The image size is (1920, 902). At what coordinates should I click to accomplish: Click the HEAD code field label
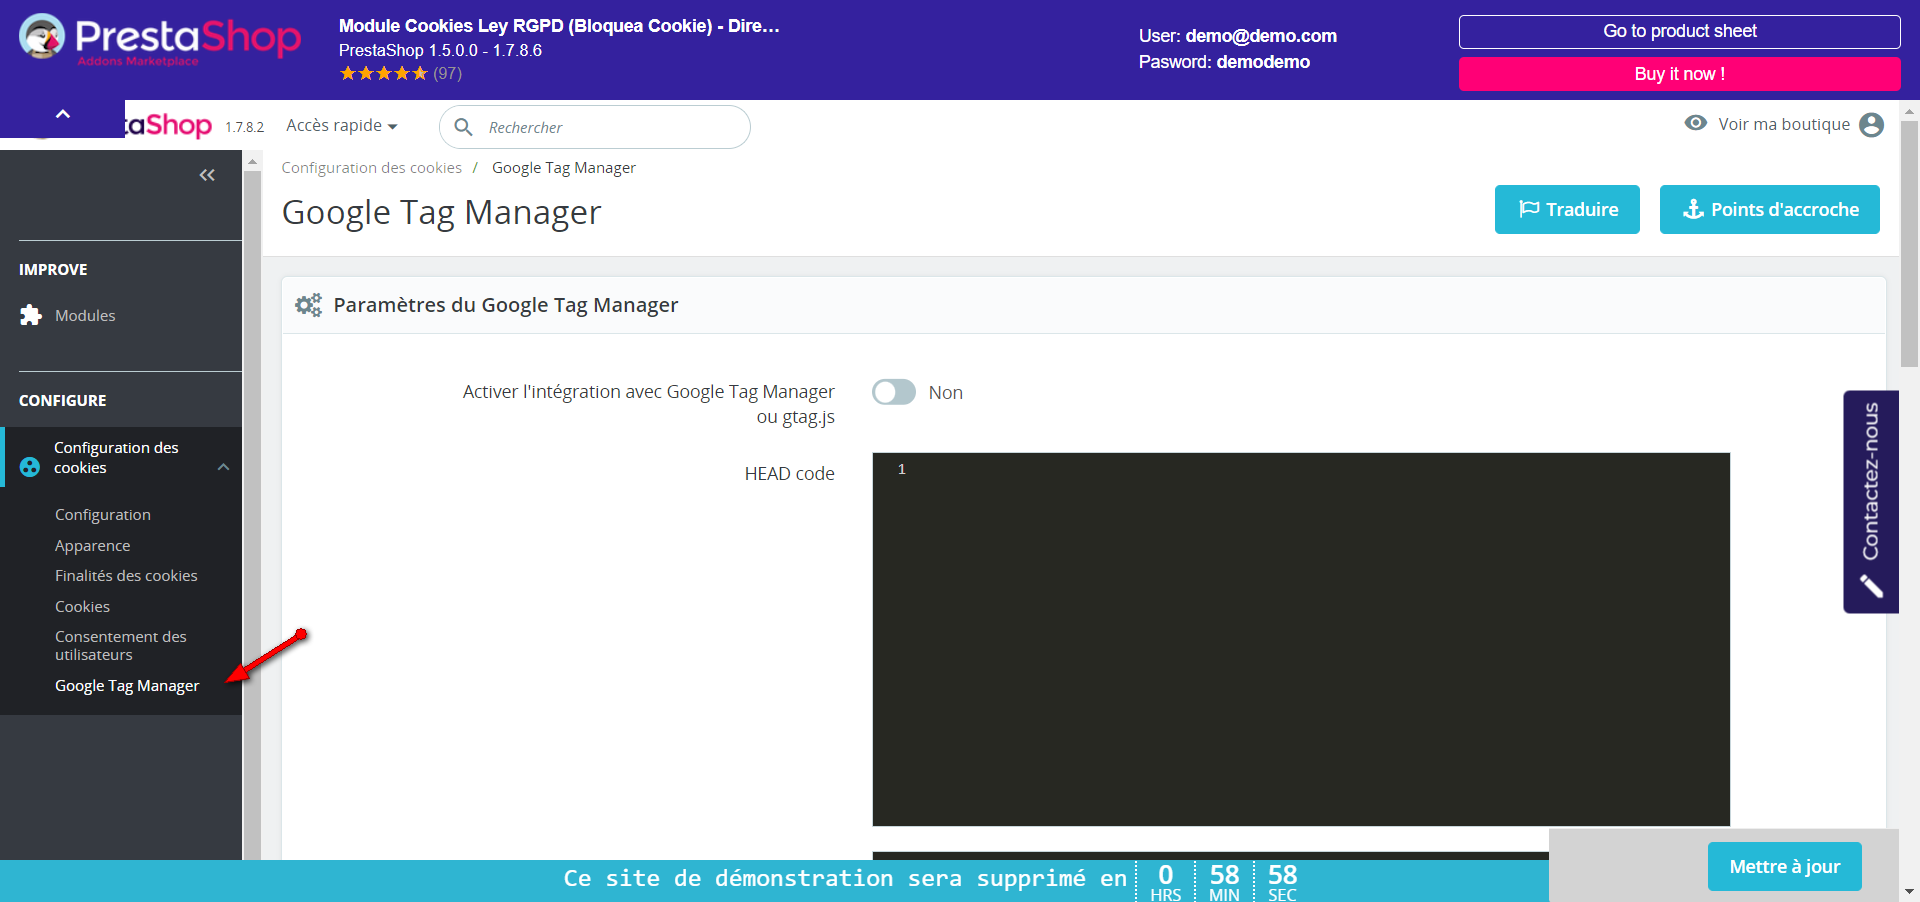click(x=790, y=474)
